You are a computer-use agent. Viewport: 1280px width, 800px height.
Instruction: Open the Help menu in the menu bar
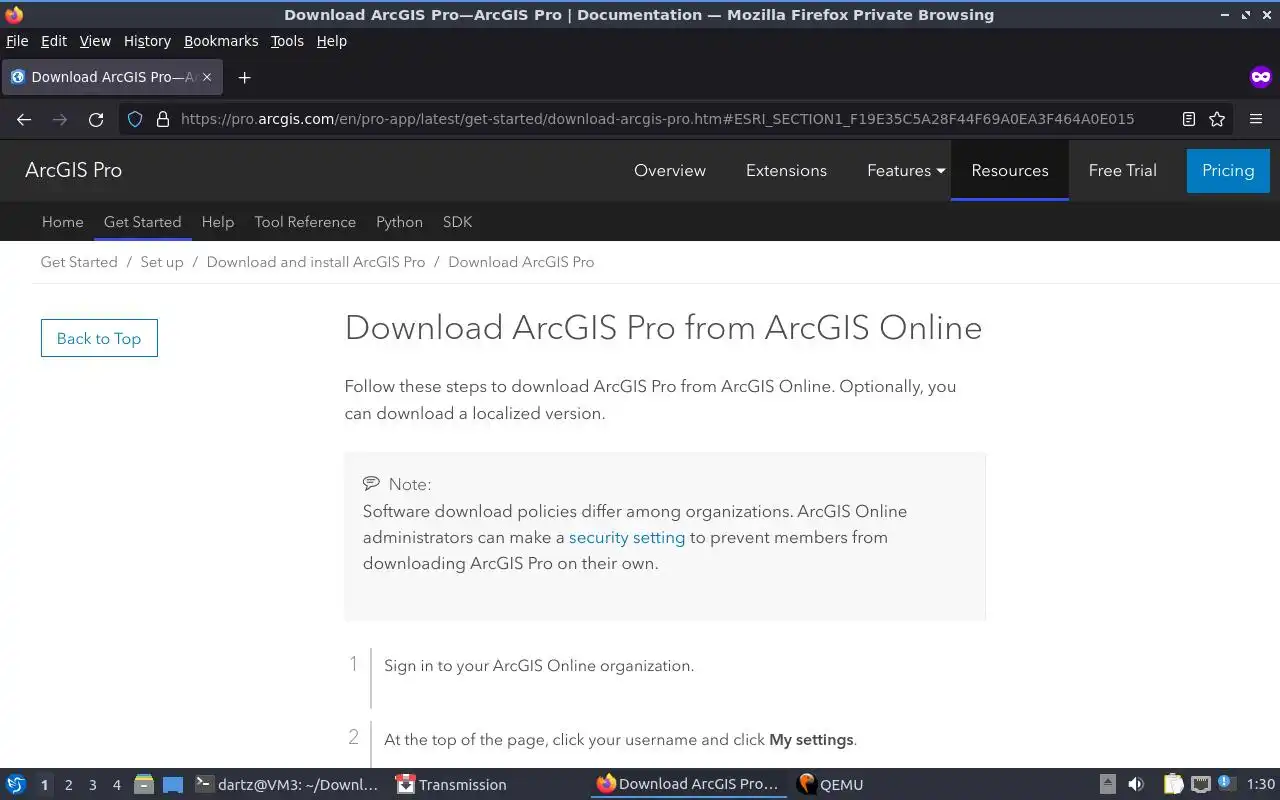(x=331, y=41)
